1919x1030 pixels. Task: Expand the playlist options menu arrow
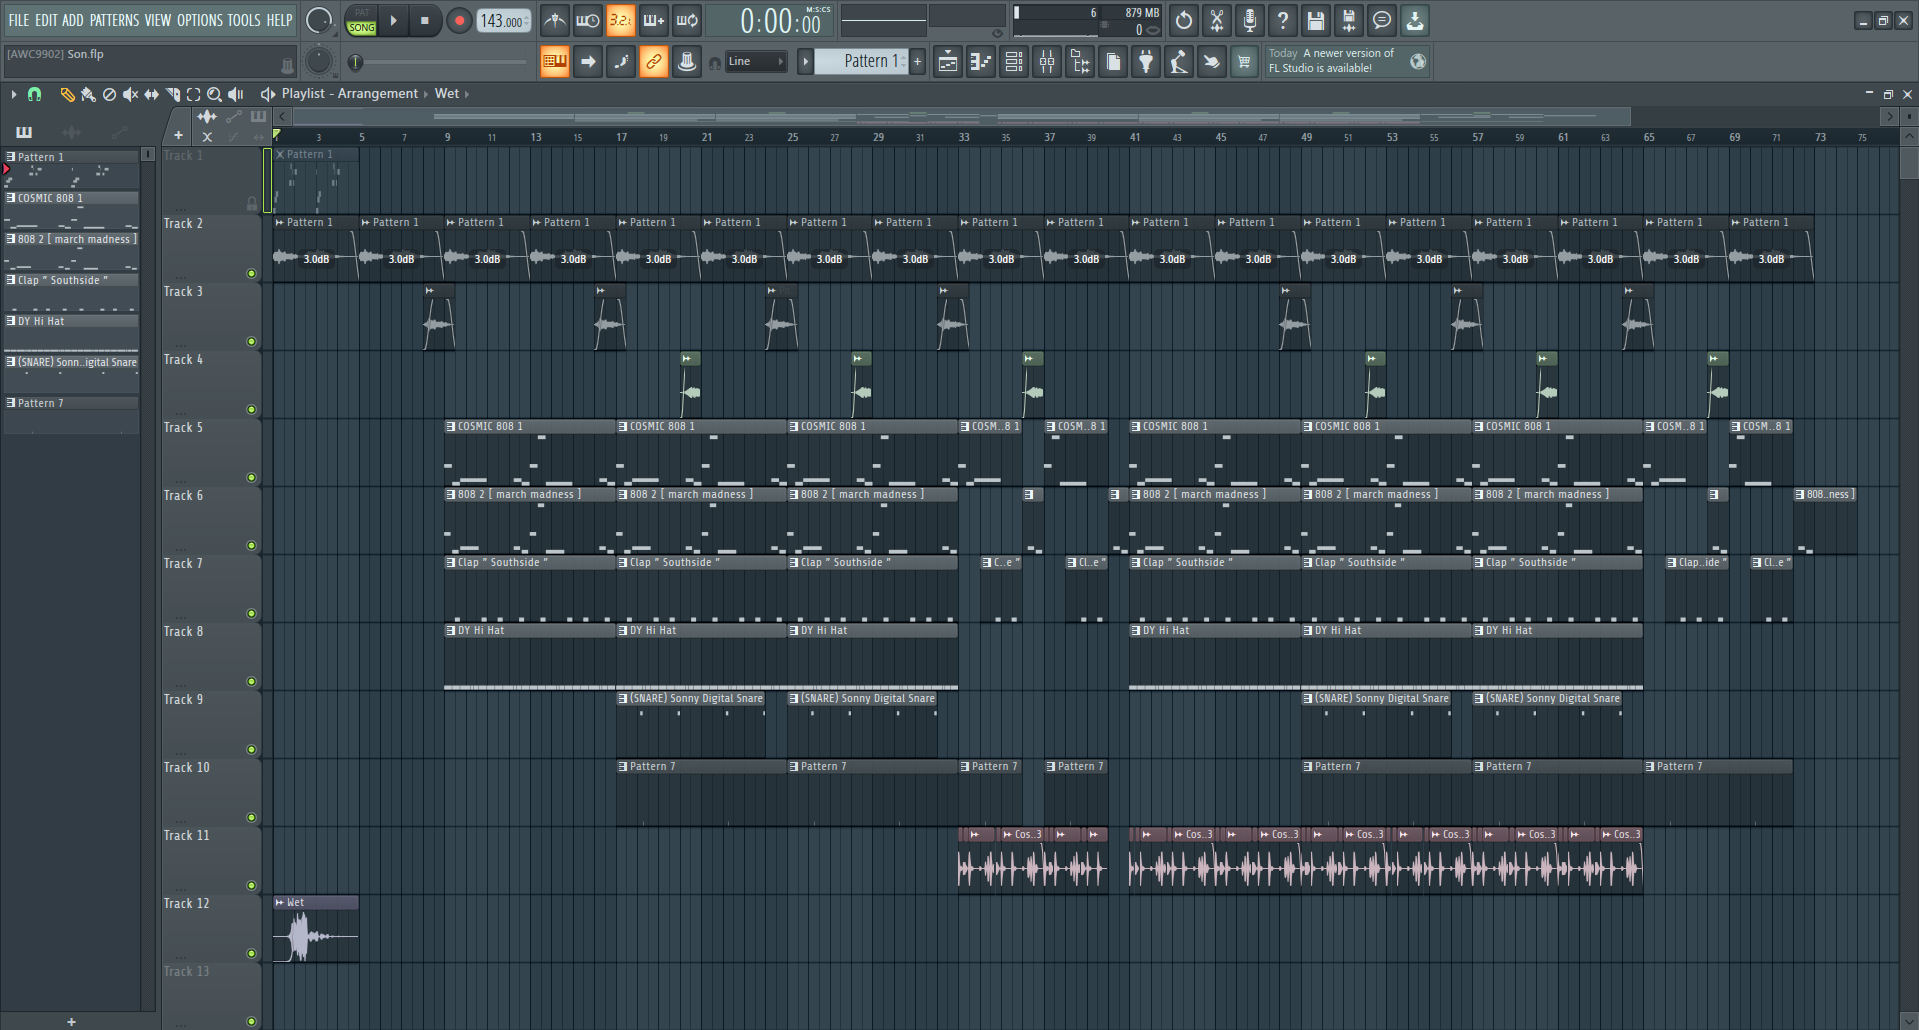(x=14, y=94)
